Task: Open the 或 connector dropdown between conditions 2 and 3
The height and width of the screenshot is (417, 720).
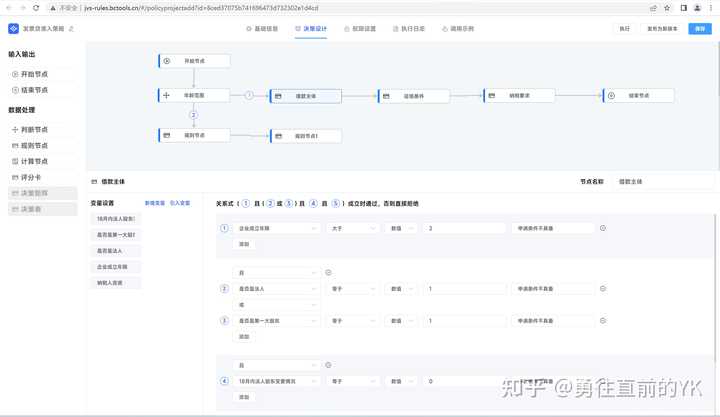Action: (276, 305)
